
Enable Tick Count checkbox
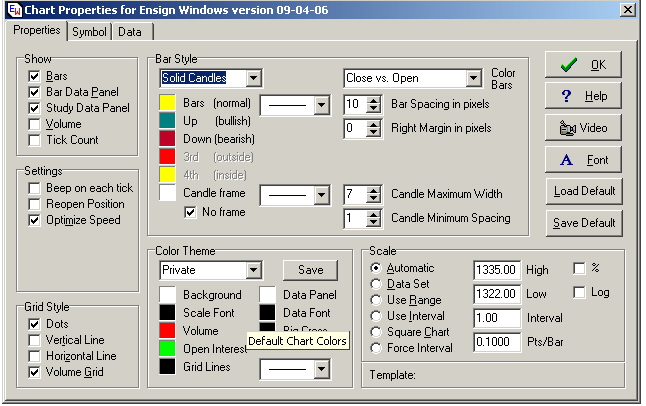34,140
